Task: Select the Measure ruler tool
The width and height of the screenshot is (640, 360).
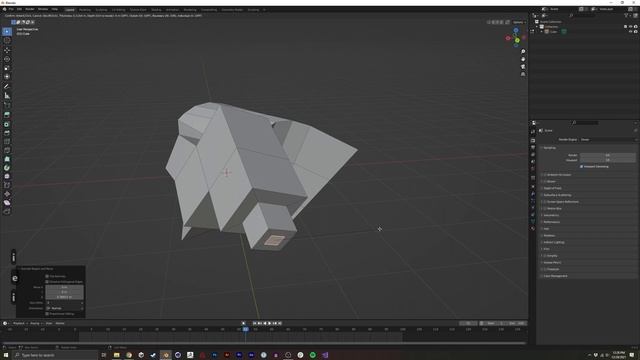Action: click(x=7, y=96)
